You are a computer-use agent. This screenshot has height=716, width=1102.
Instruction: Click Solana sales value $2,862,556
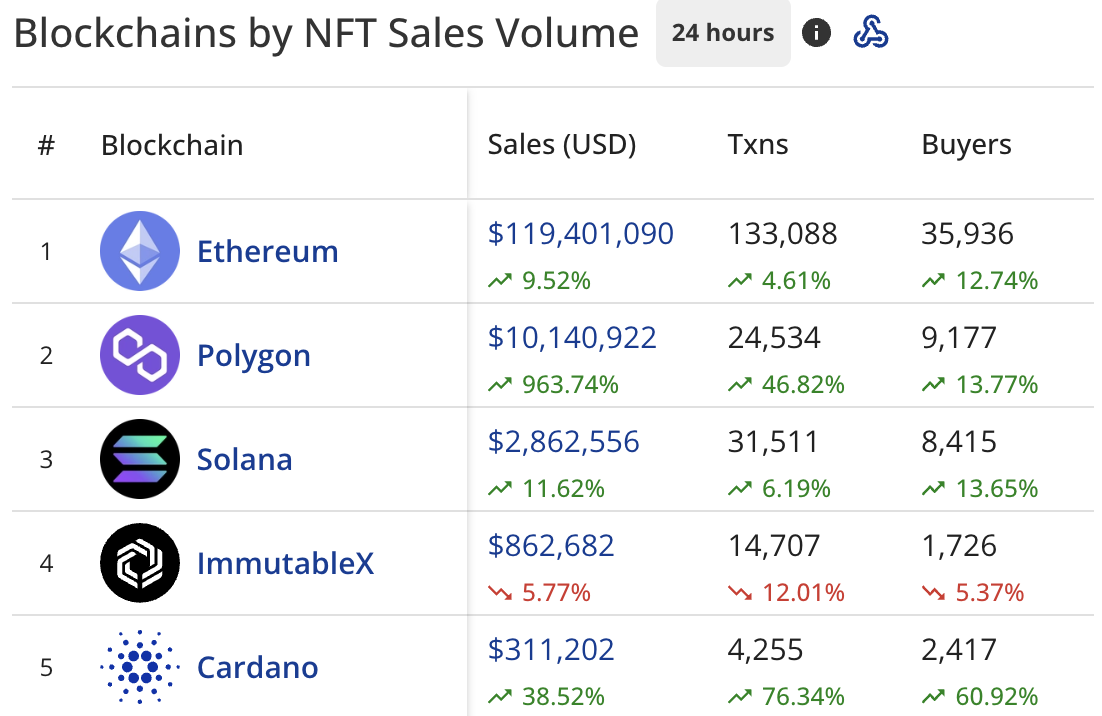pyautogui.click(x=564, y=441)
